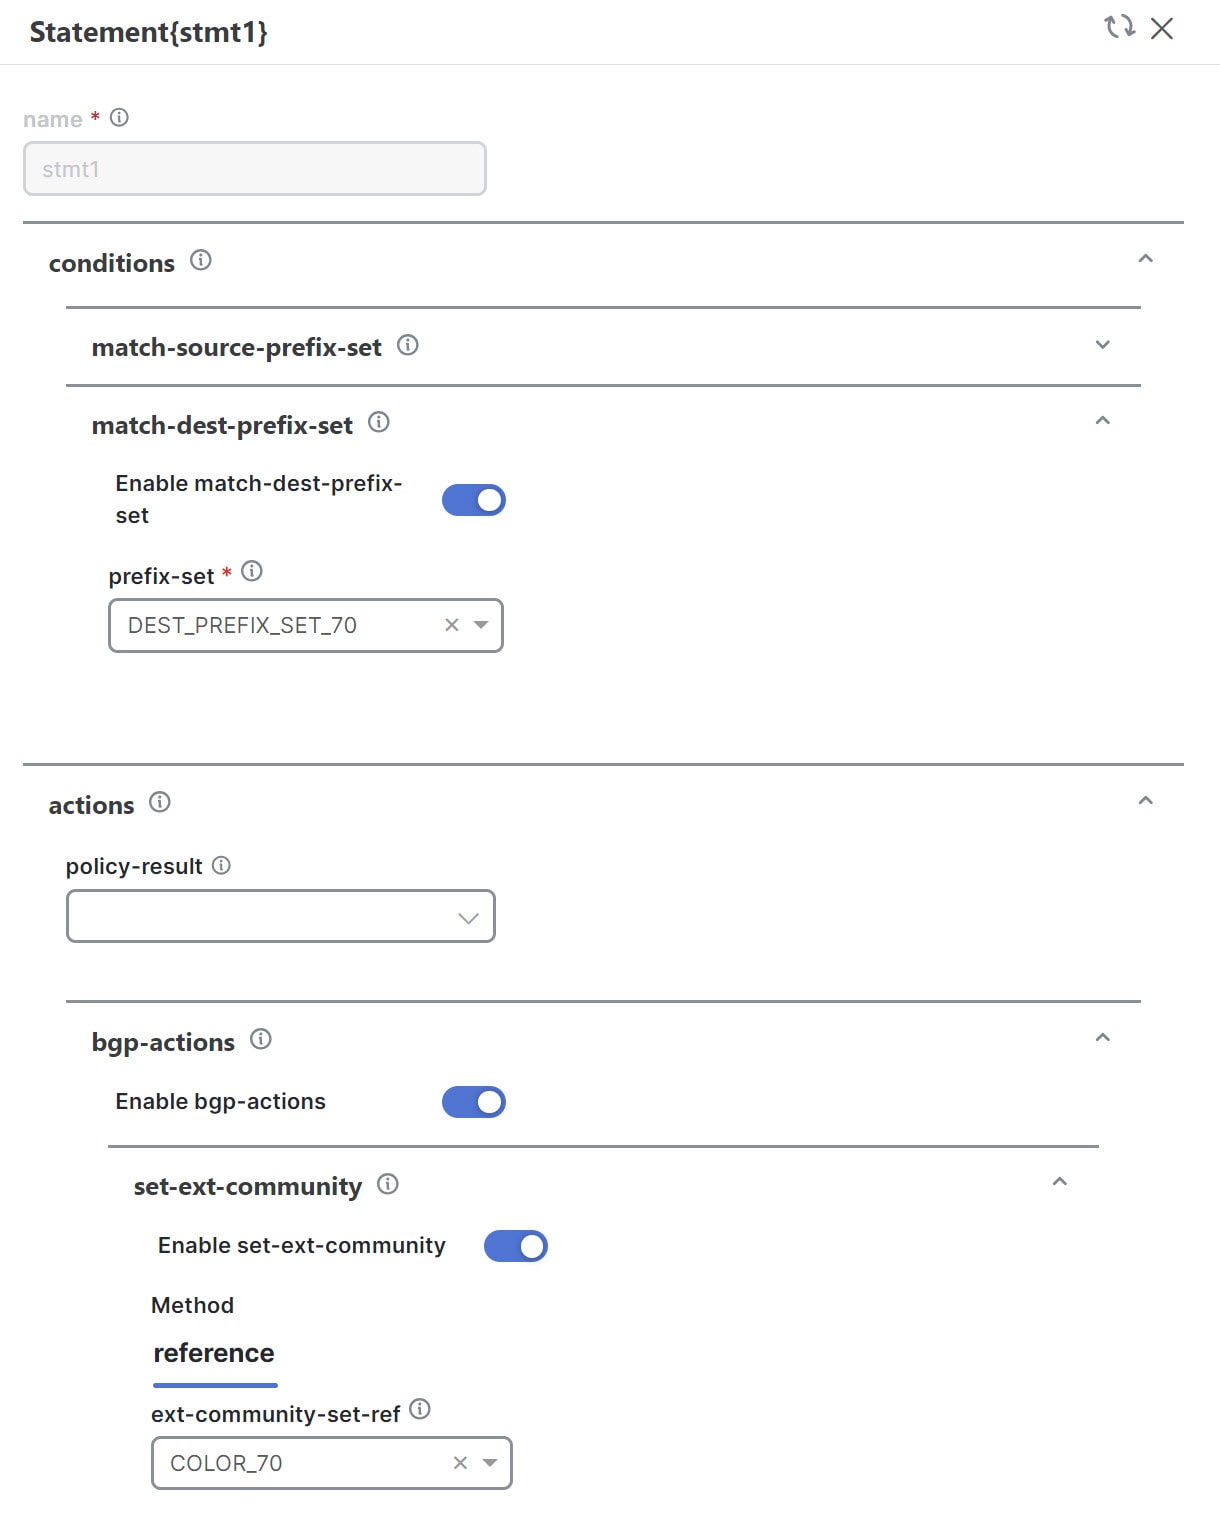The image size is (1220, 1522).
Task: Disable the match-dest-prefix-set toggle
Action: click(x=474, y=500)
